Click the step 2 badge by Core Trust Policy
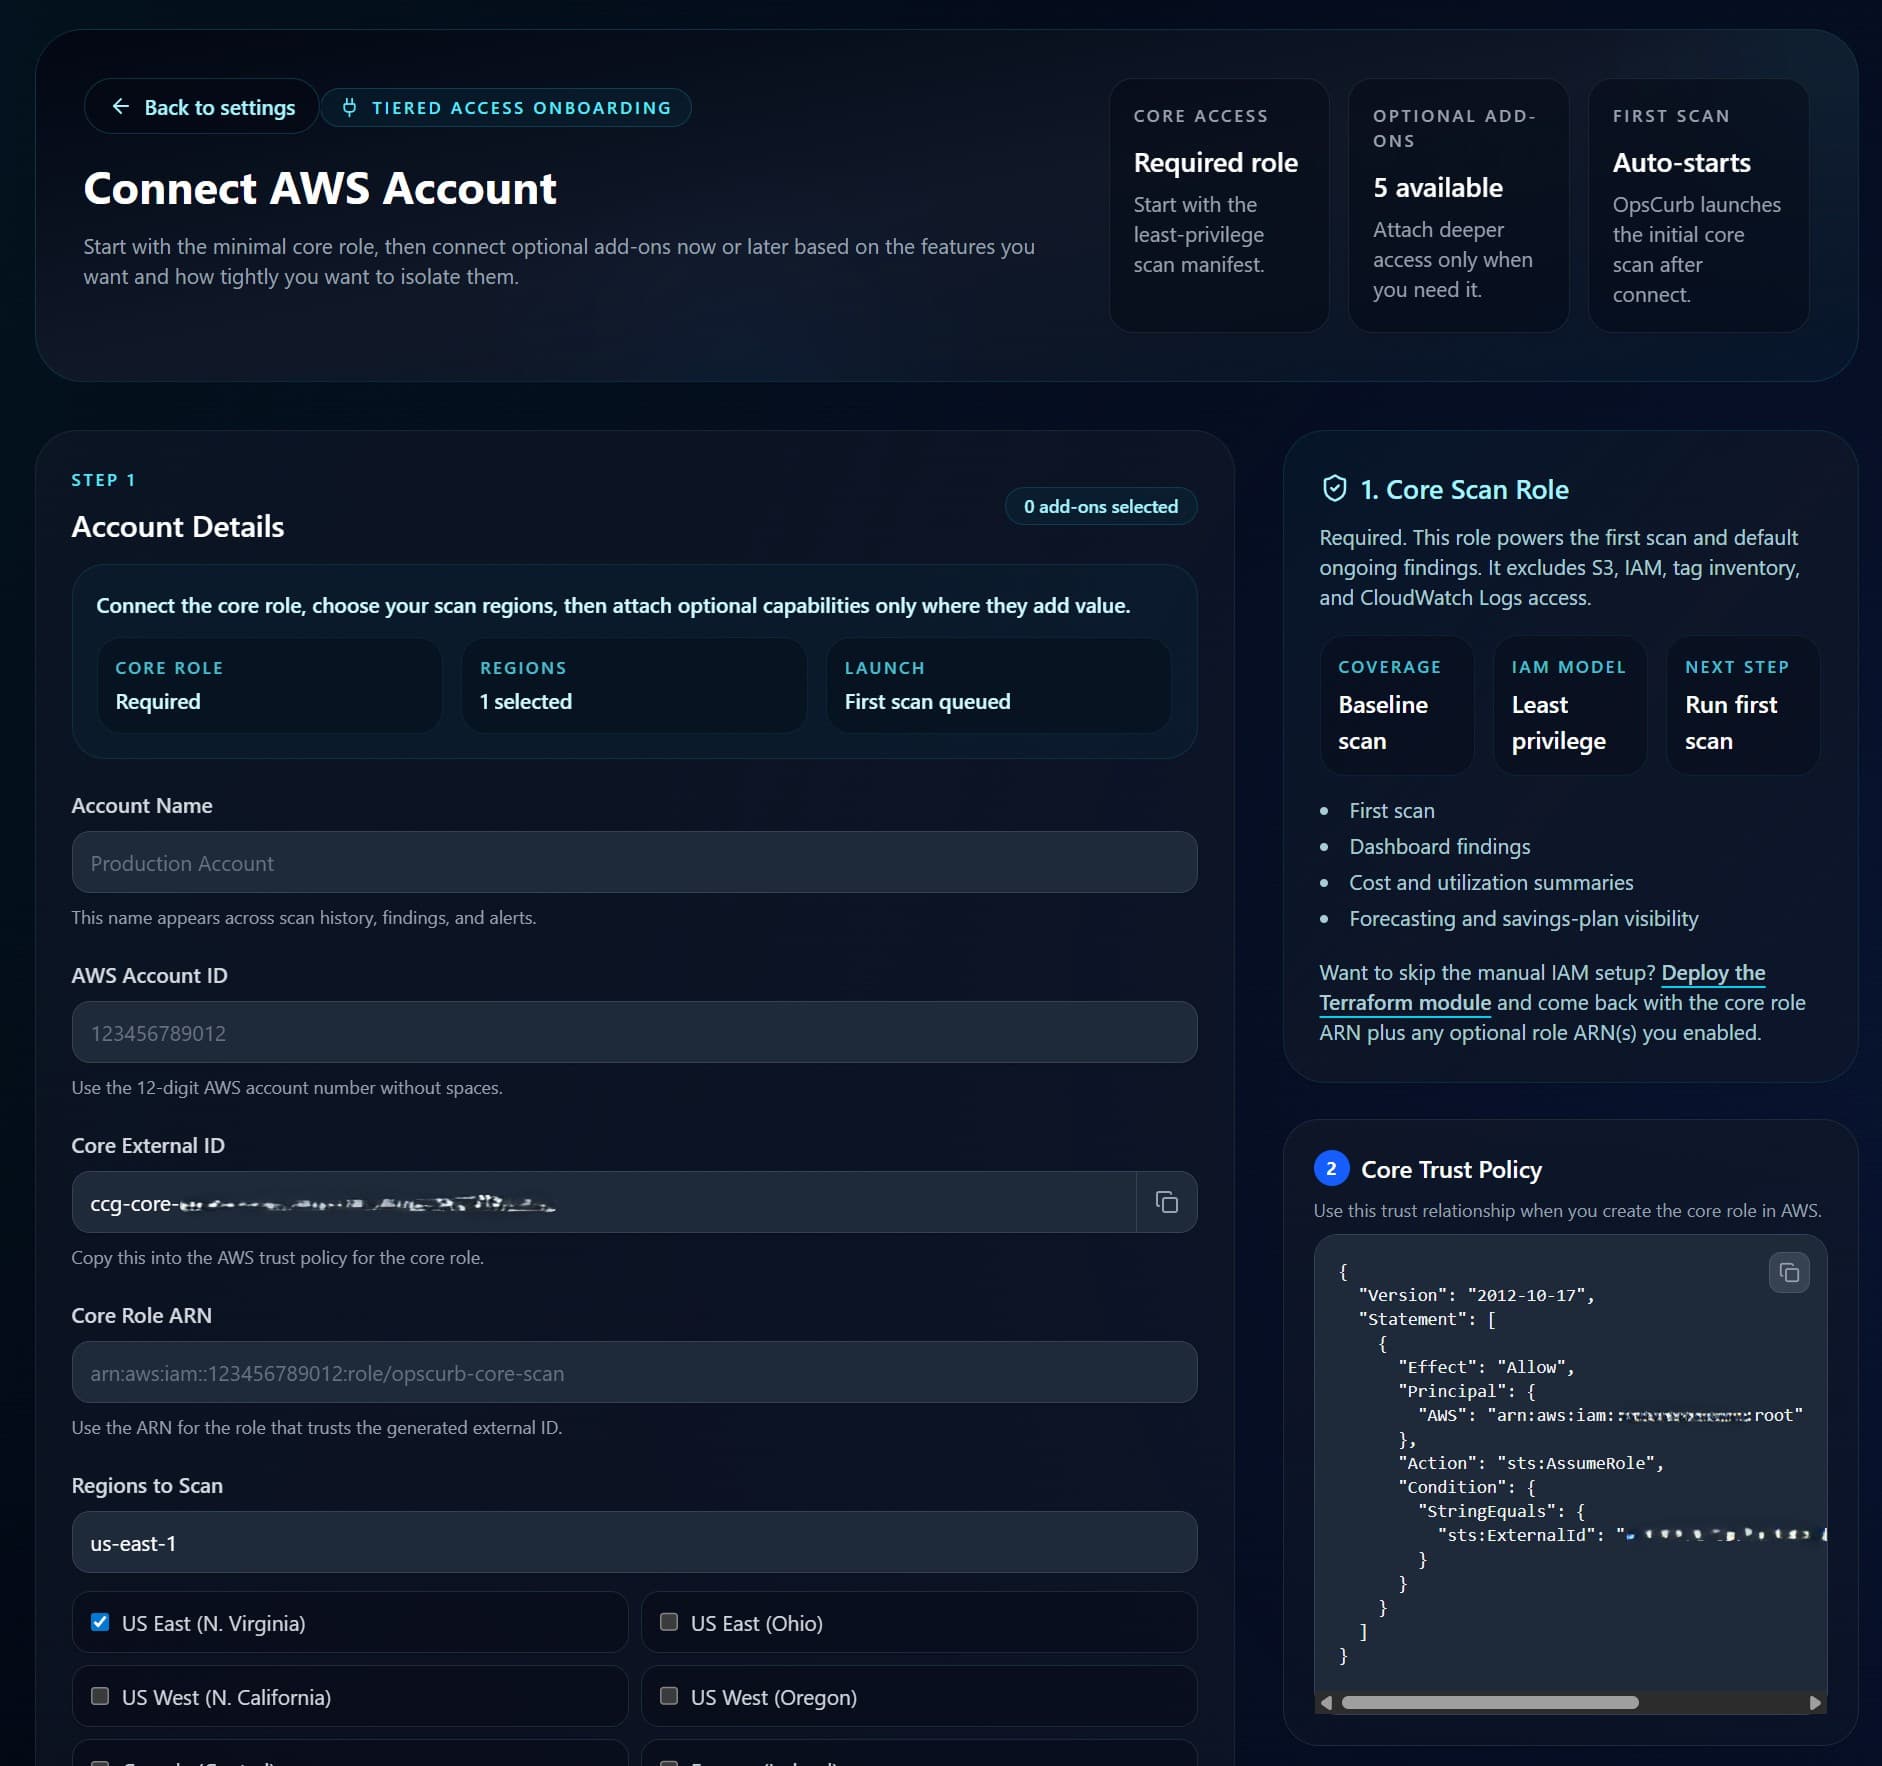The width and height of the screenshot is (1882, 1766). point(1331,1169)
